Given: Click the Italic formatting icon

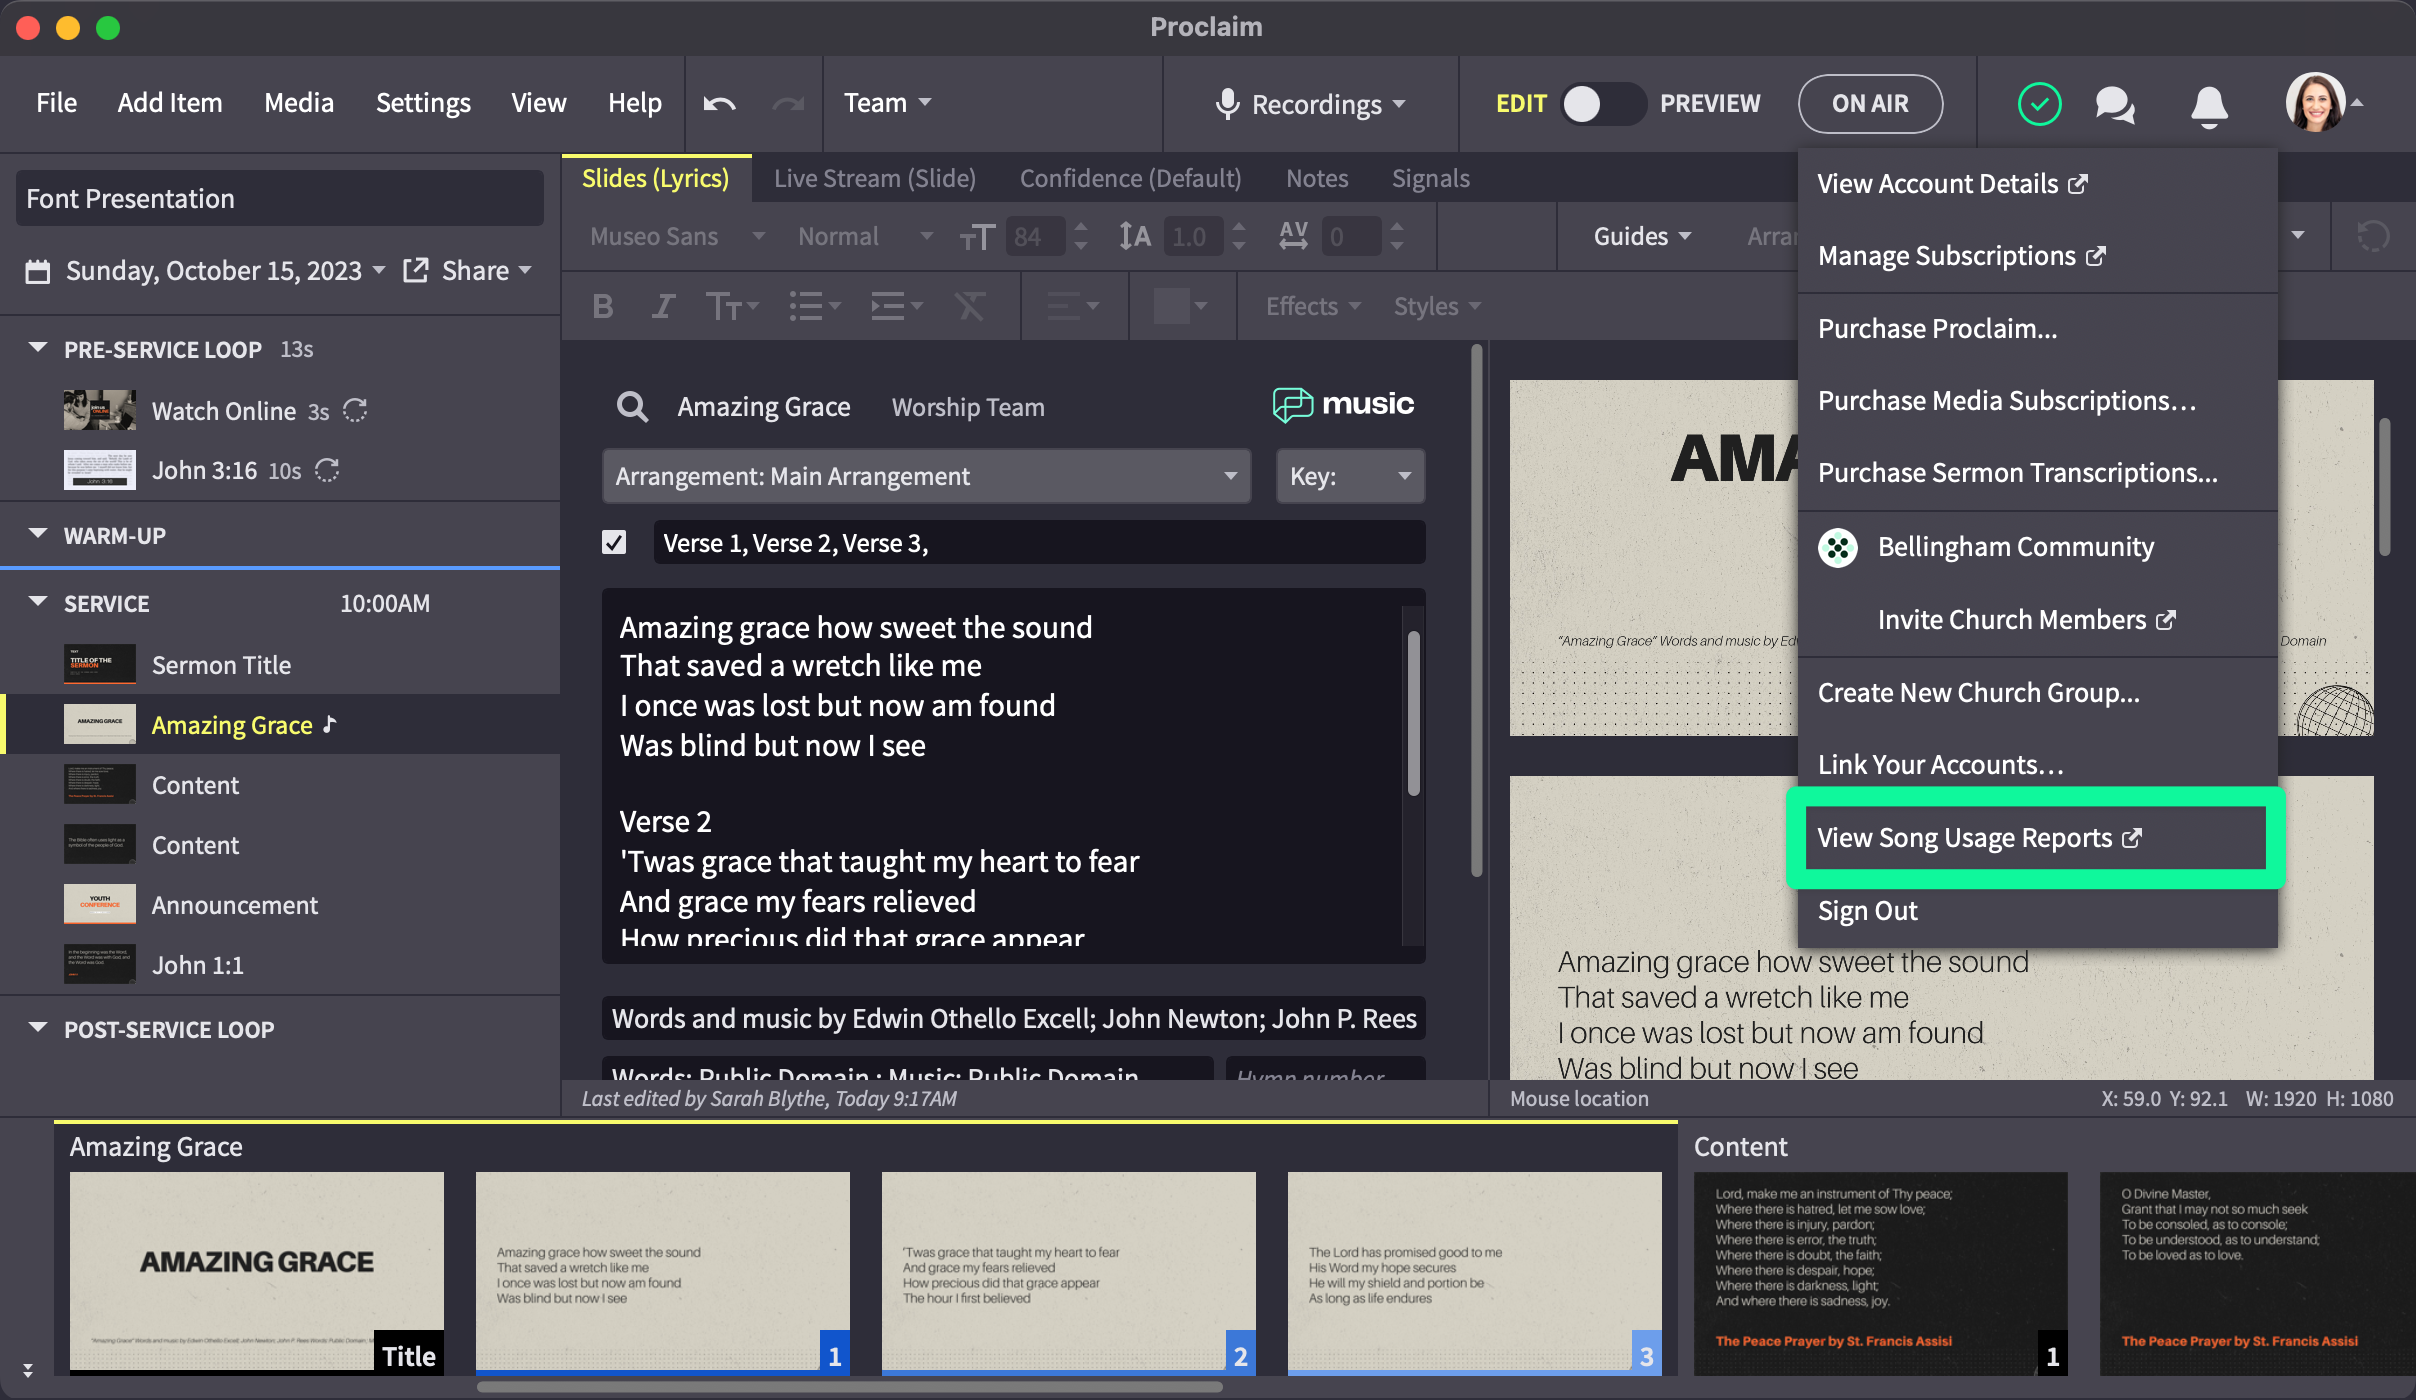Looking at the screenshot, I should 662,306.
